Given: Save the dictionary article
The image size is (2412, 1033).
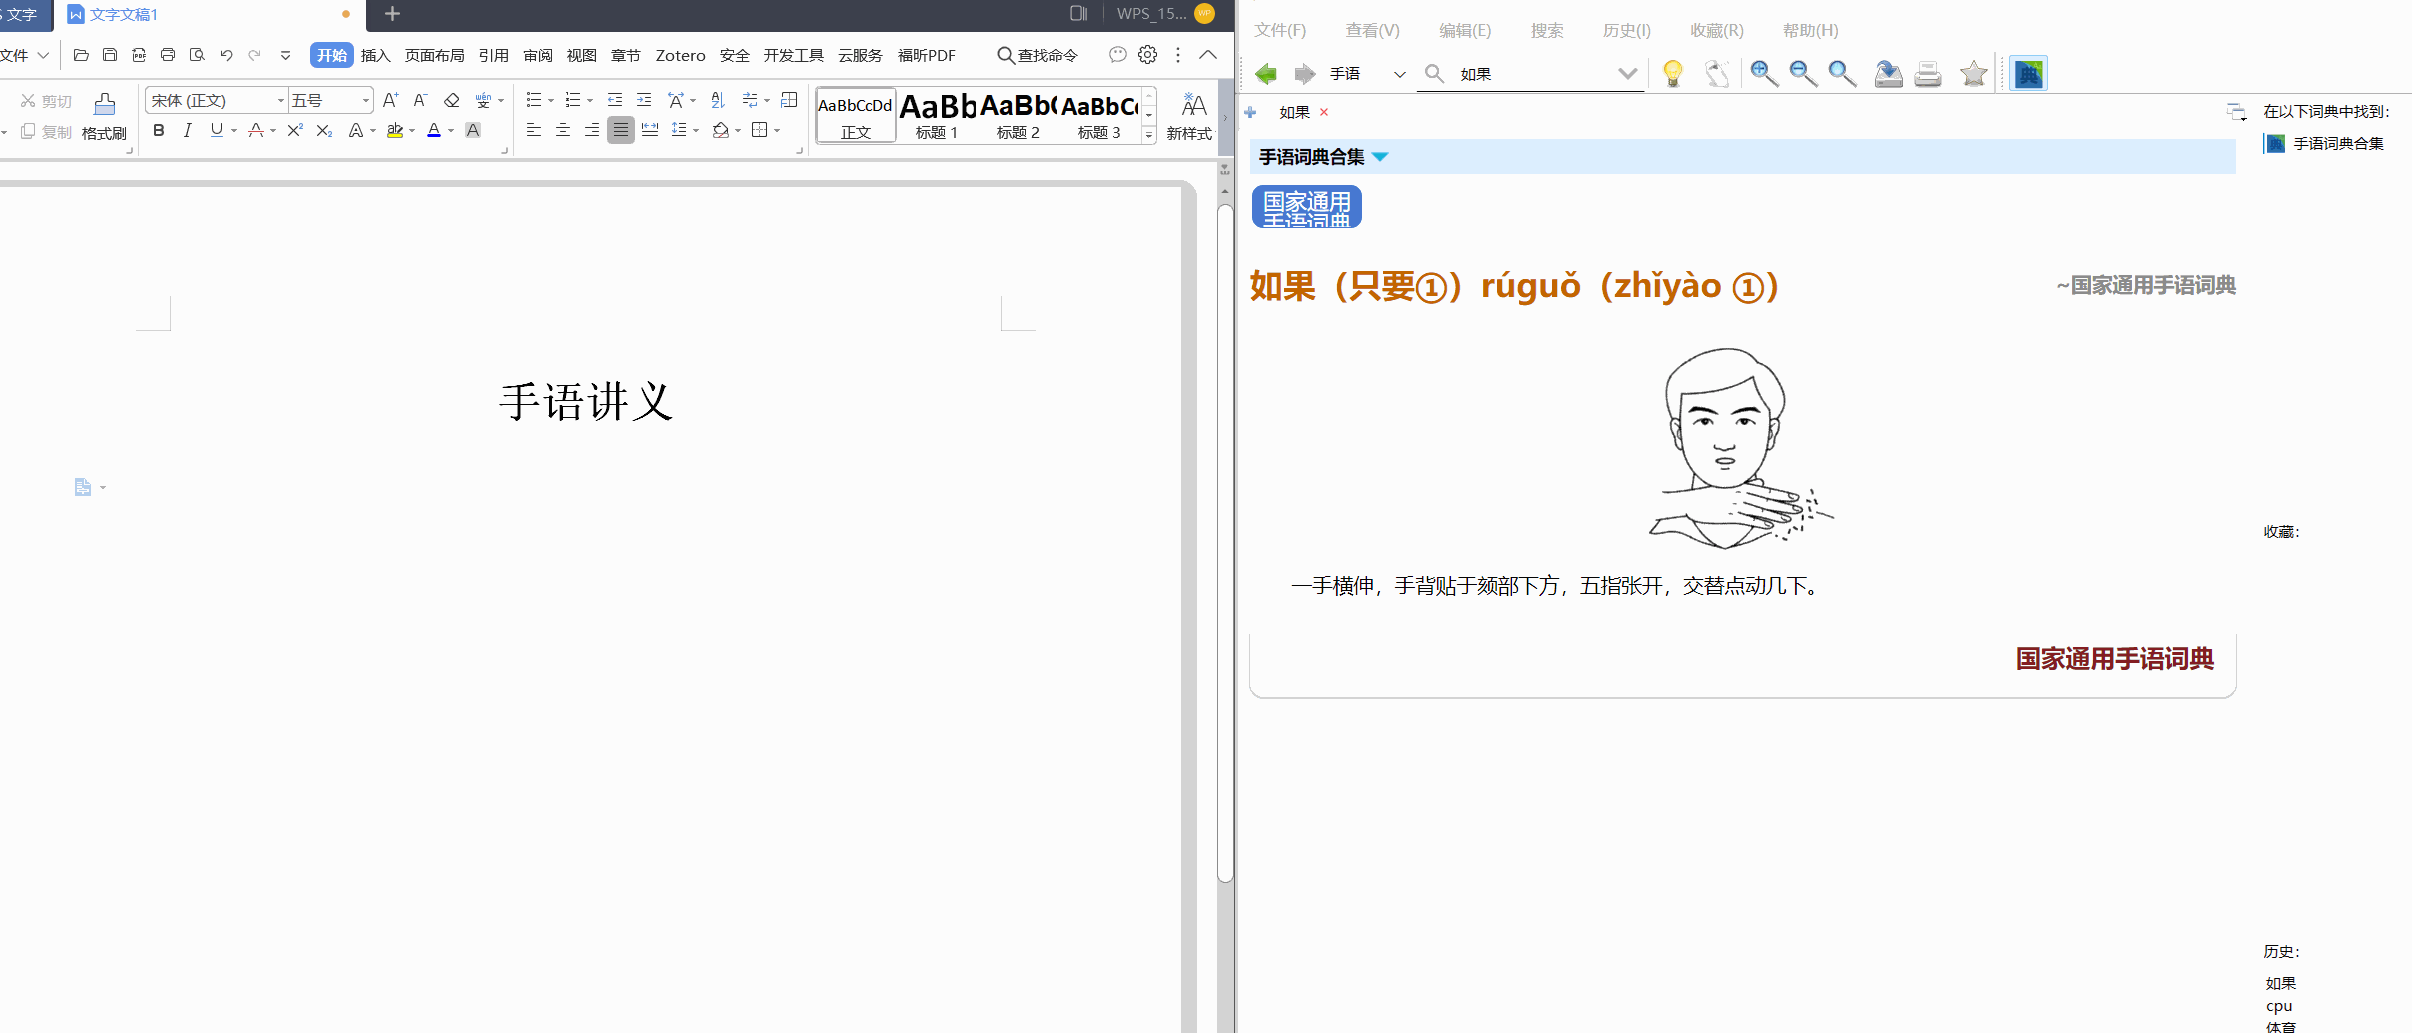Looking at the screenshot, I should pyautogui.click(x=1886, y=73).
